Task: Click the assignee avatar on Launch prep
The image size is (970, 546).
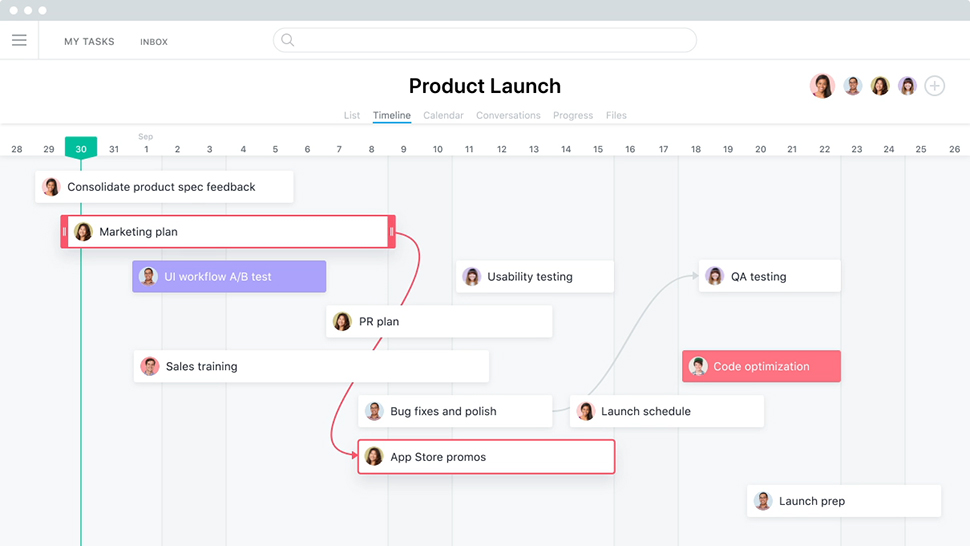Action: coord(763,501)
